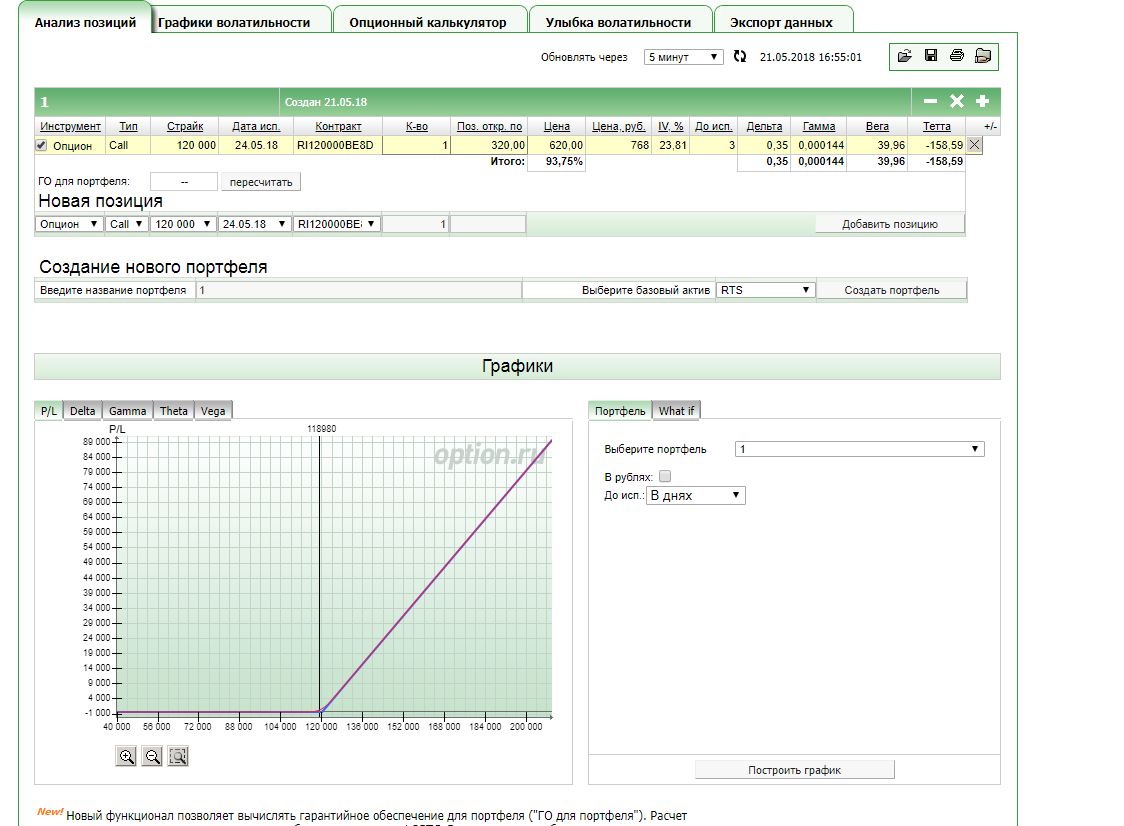Open the RTS base asset dropdown
Image resolution: width=1124 pixels, height=826 pixels.
coord(765,290)
